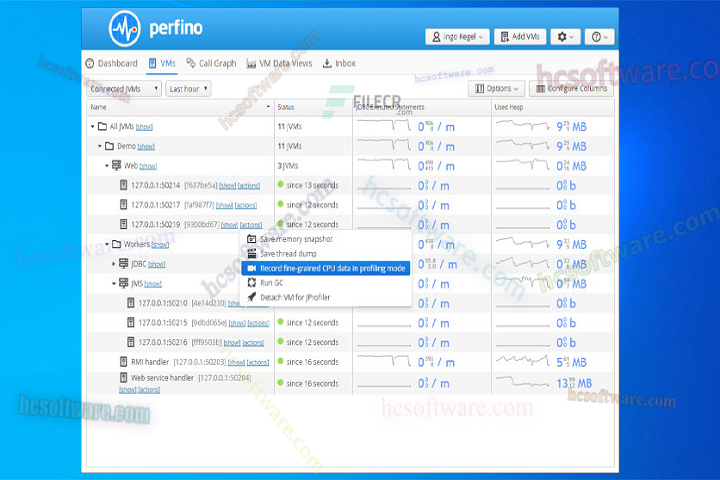The image size is (720, 480).
Task: Click VM icon for 127.0.0.1:50210
Action: point(131,303)
